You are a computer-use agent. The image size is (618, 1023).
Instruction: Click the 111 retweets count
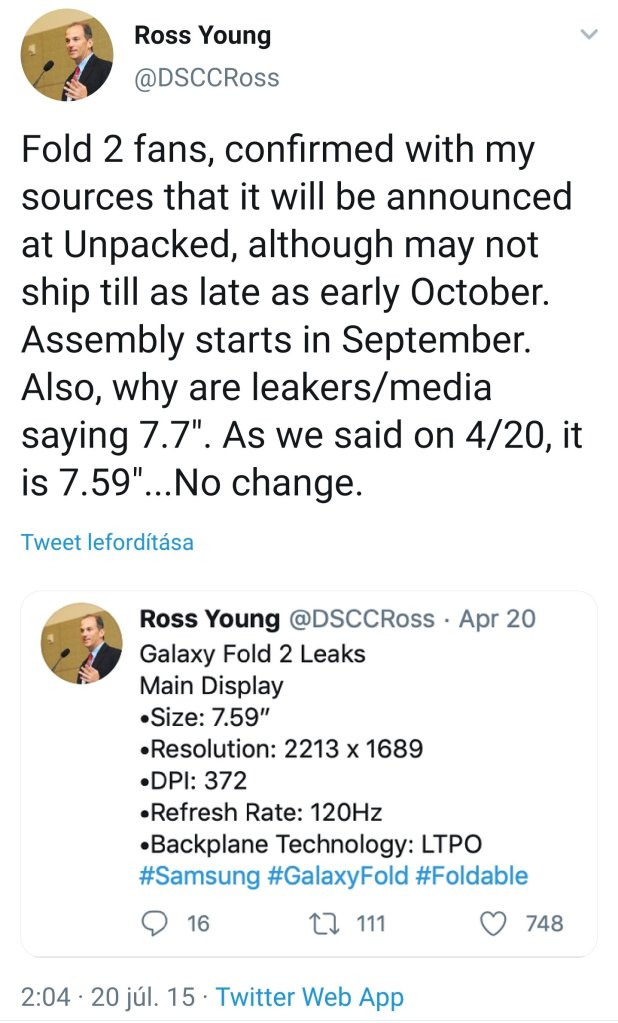371,924
